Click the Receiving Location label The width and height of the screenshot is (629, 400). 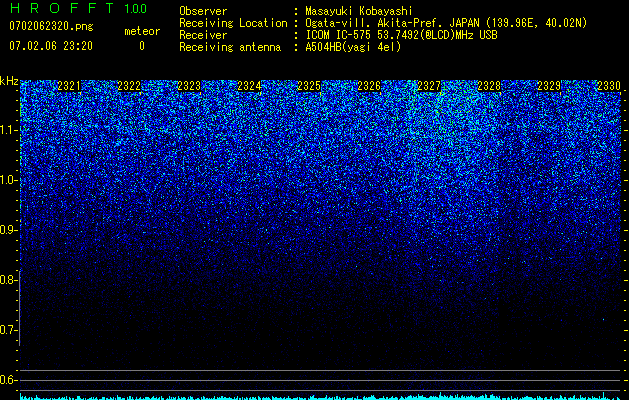pyautogui.click(x=233, y=23)
